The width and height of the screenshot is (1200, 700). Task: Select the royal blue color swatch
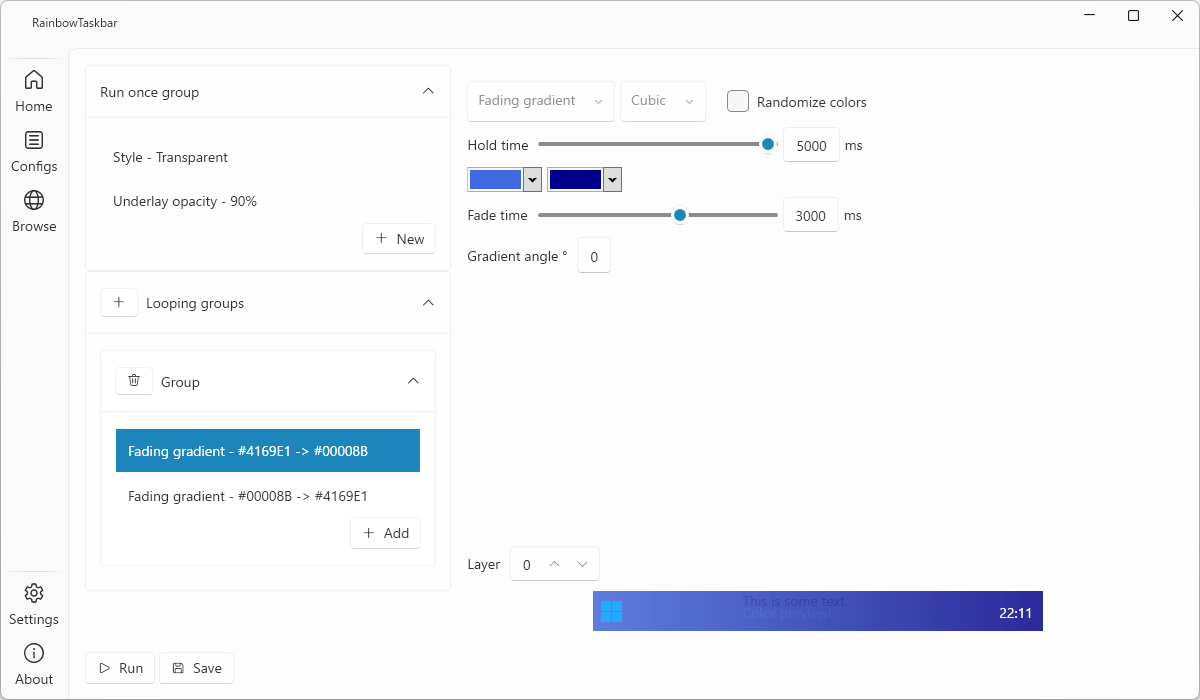495,179
